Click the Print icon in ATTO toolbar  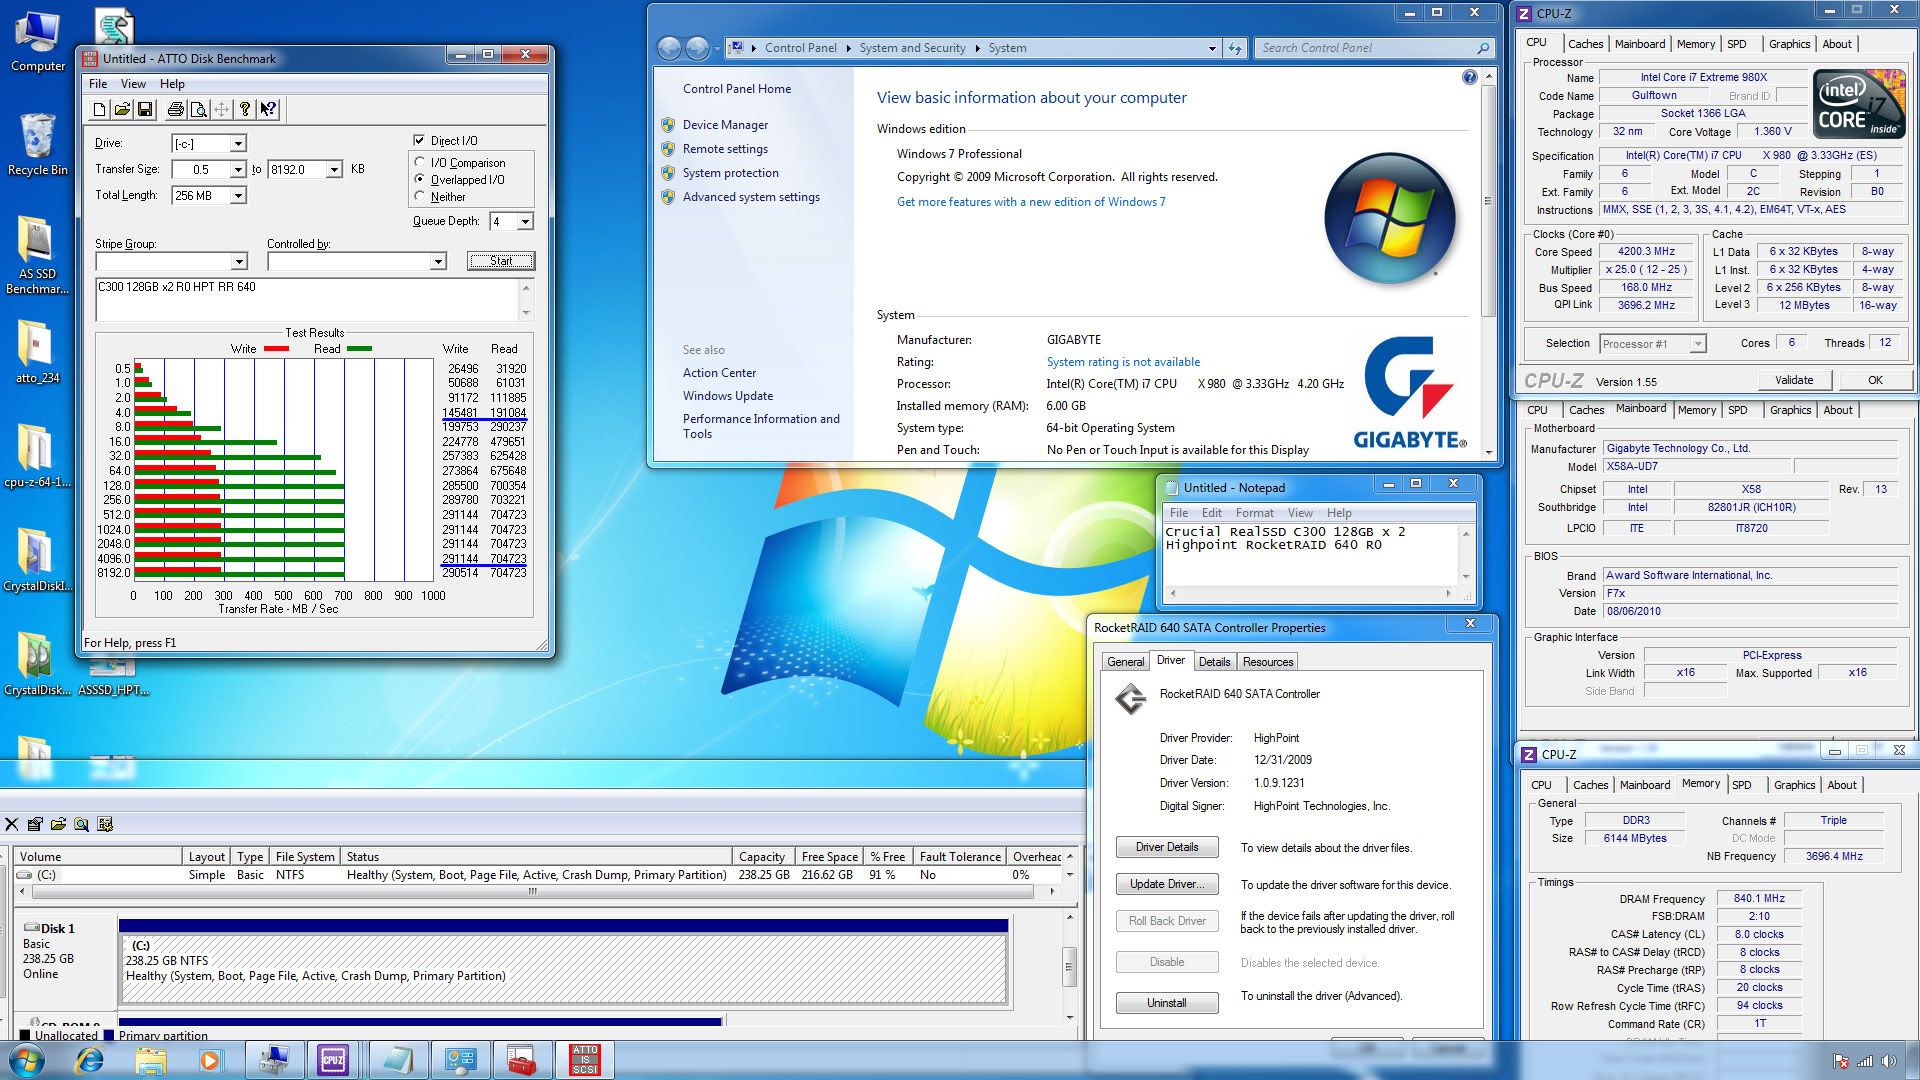coord(176,110)
